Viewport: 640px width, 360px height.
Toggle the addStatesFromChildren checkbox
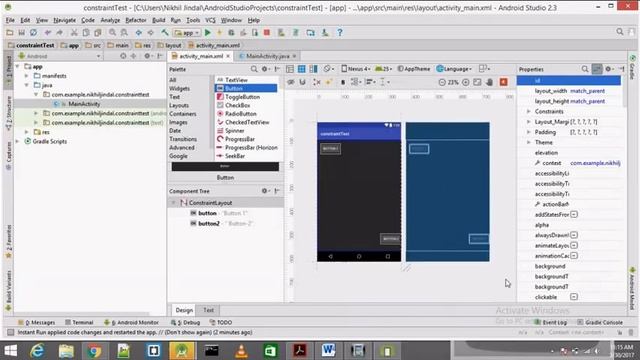tap(574, 214)
